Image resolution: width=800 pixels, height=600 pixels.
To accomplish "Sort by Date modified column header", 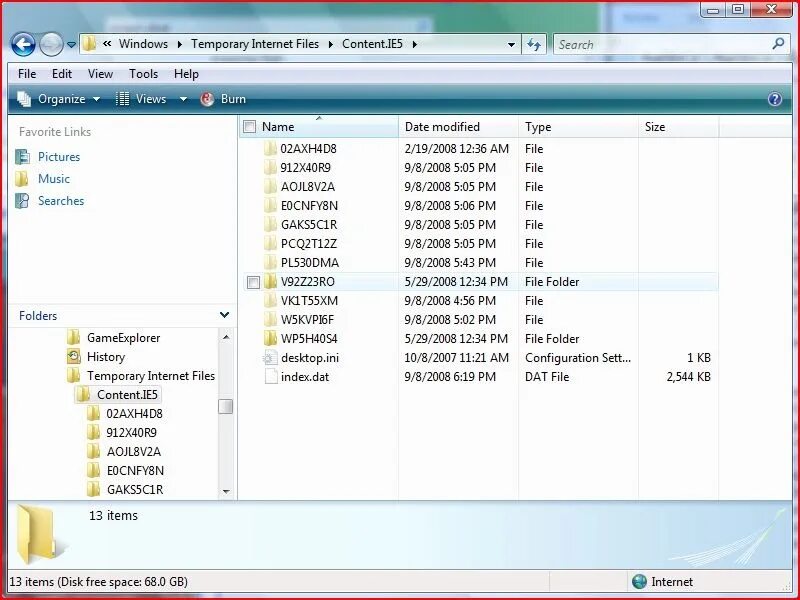I will (x=458, y=127).
